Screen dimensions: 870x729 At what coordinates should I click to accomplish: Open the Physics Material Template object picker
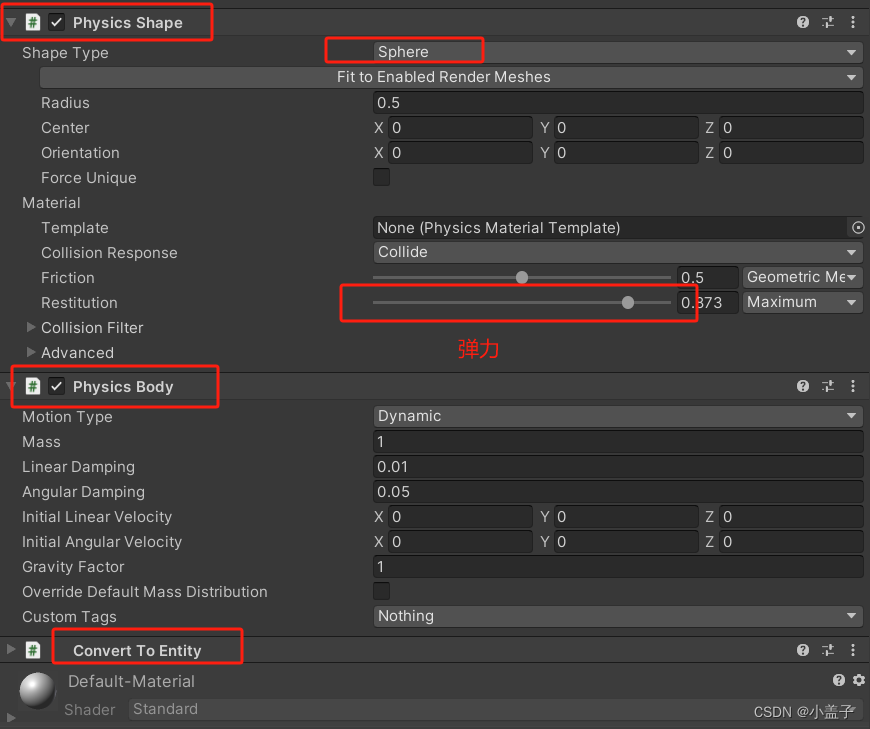pos(858,227)
